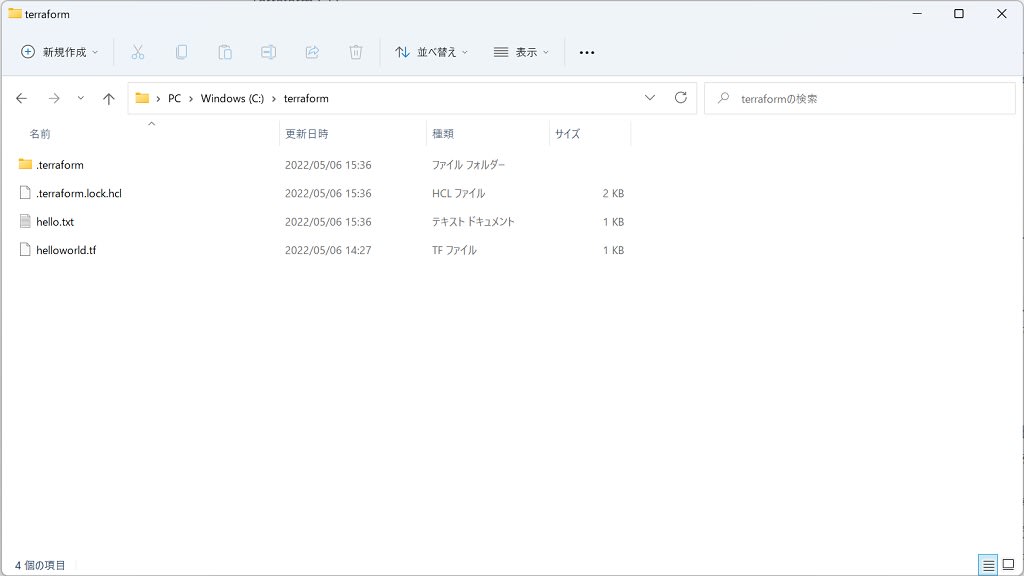Go back with the left arrow
The width and height of the screenshot is (1024, 576).
point(22,99)
